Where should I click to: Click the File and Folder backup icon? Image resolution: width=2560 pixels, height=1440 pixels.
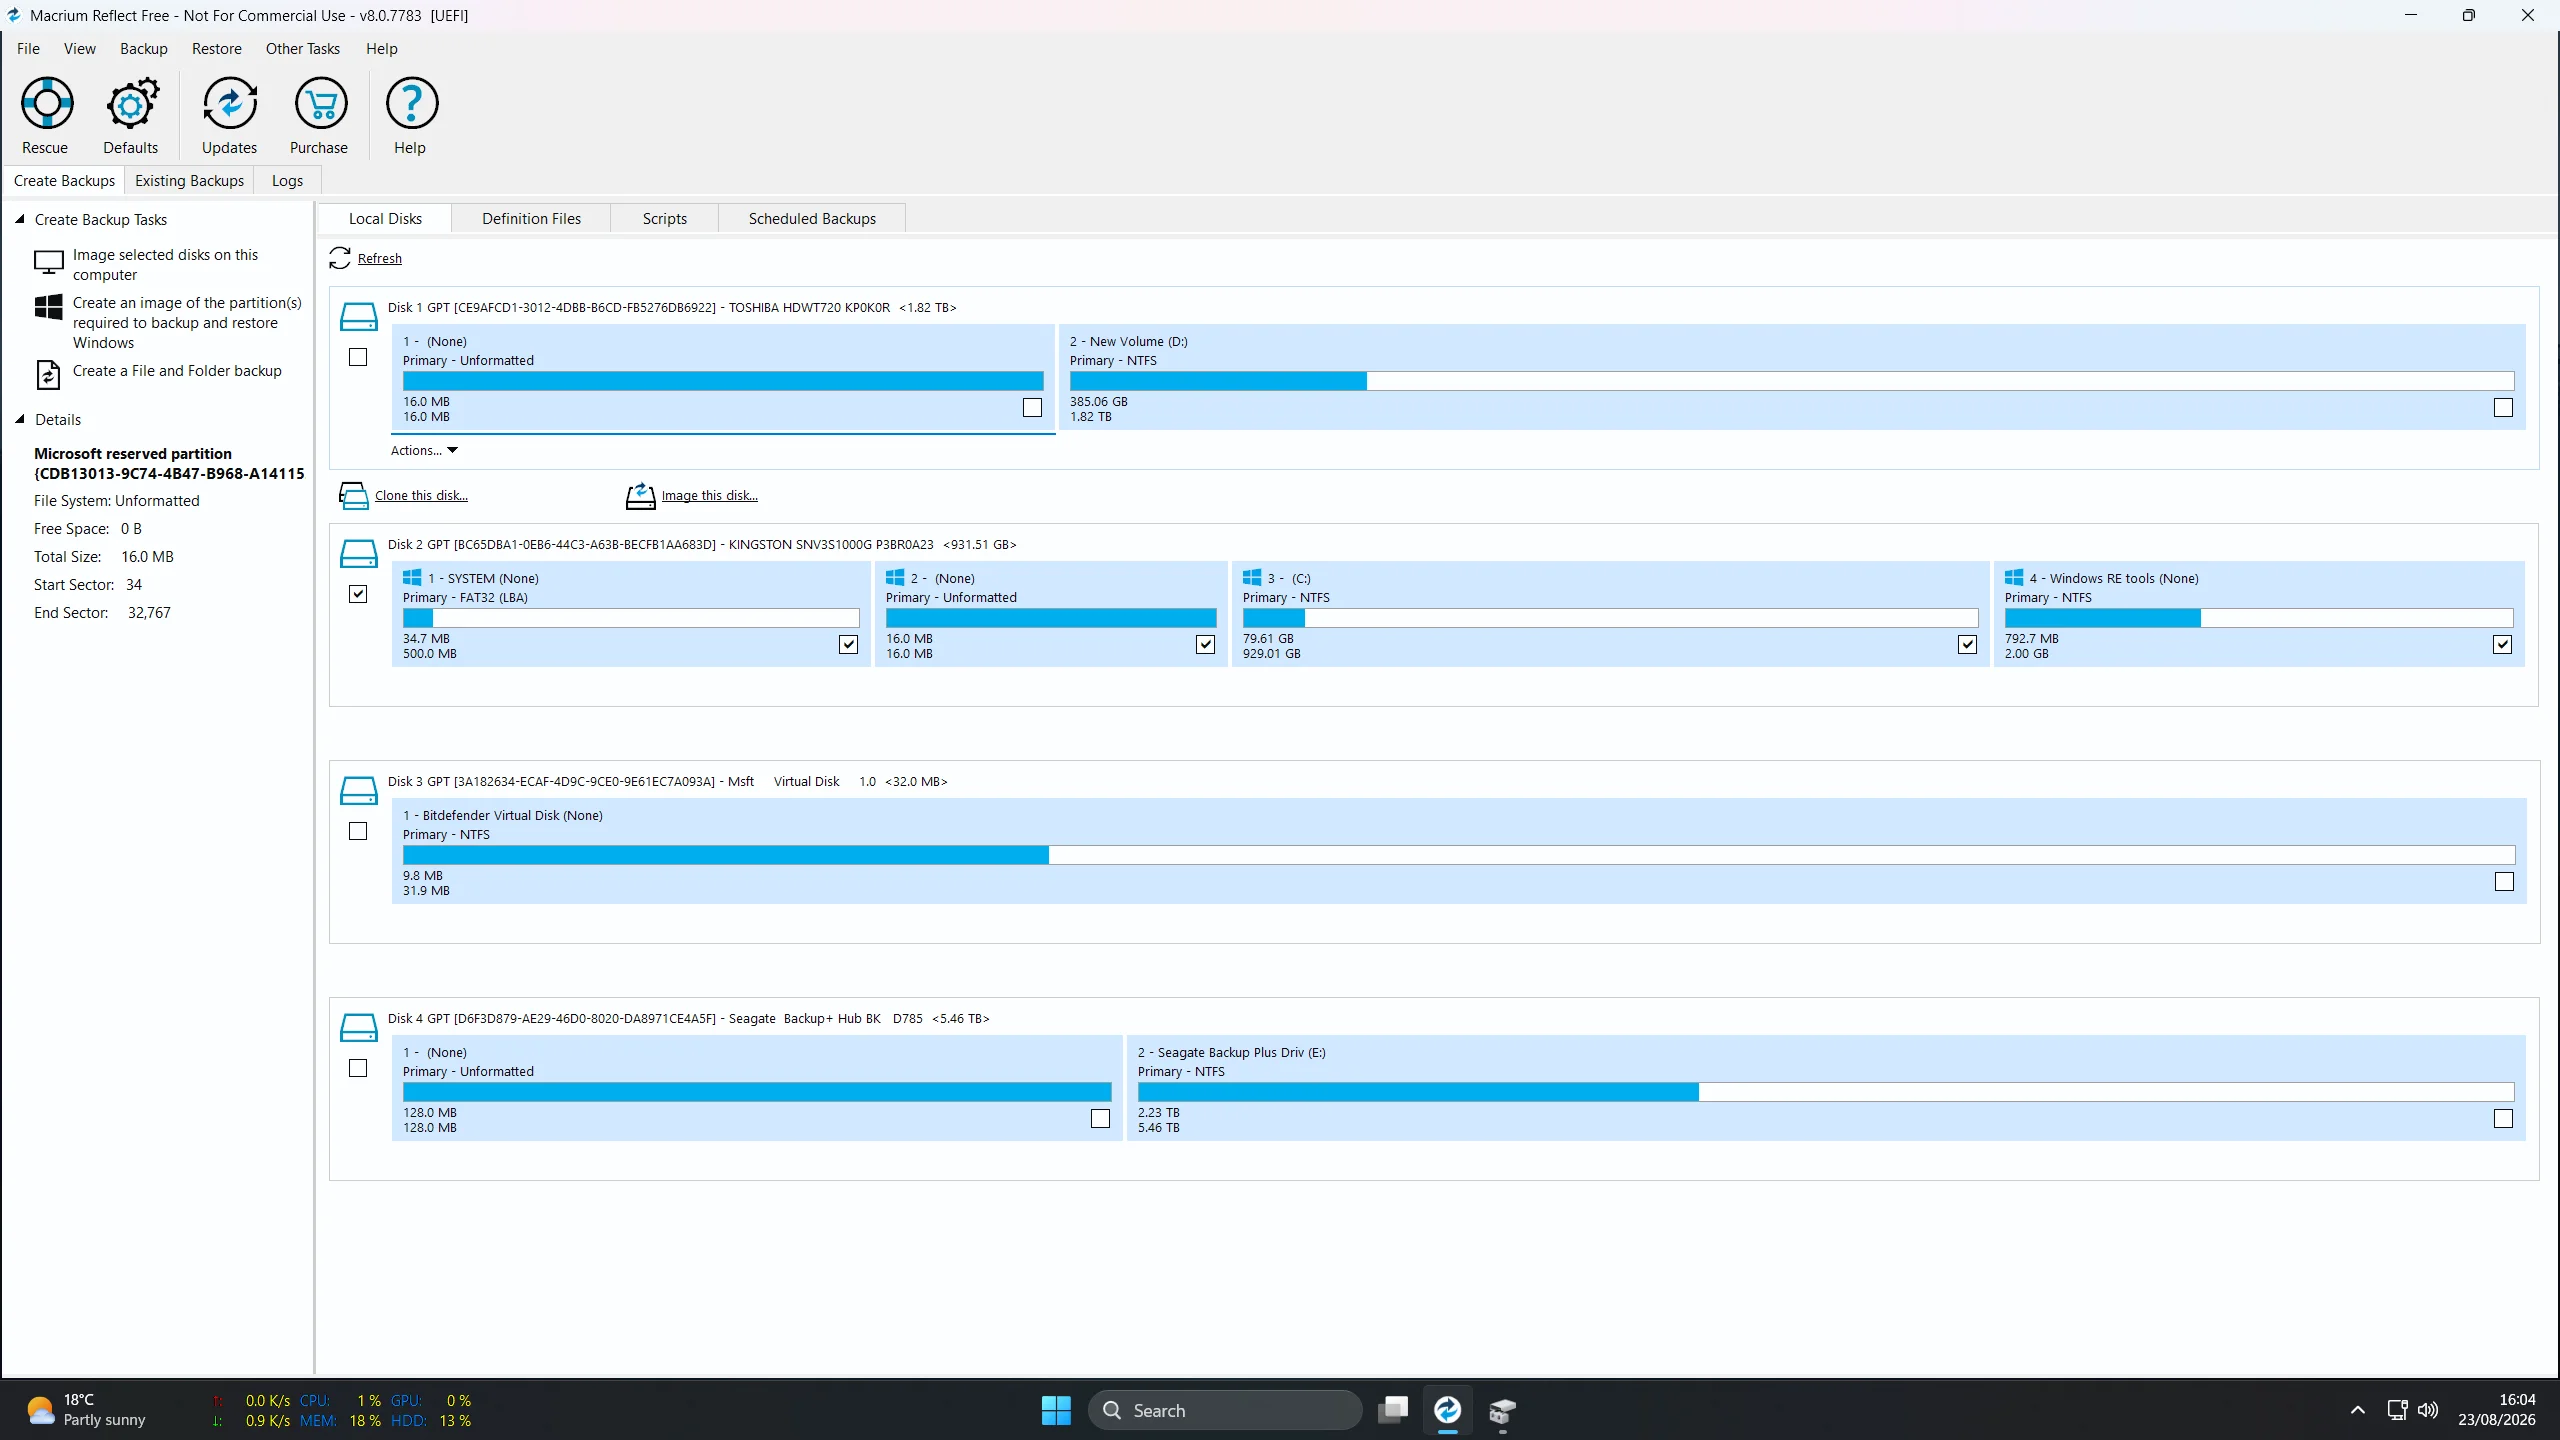coord(48,374)
